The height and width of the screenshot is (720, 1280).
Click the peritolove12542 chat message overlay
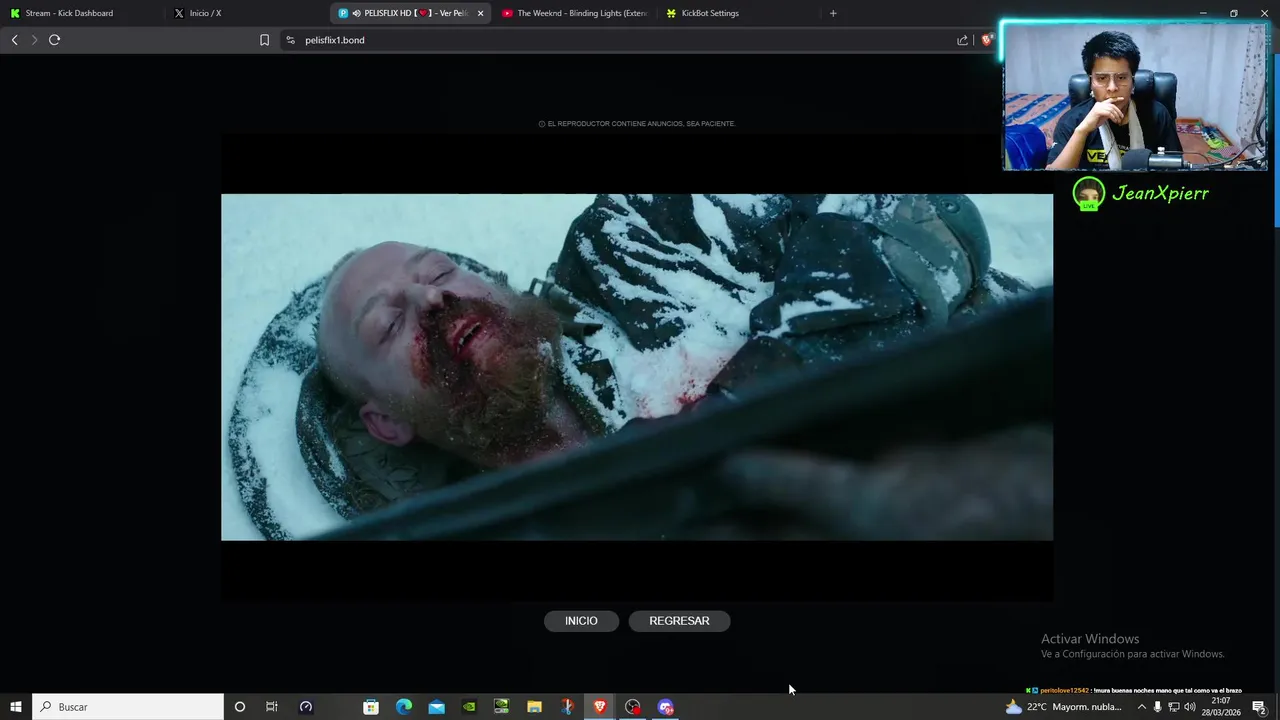point(1134,690)
